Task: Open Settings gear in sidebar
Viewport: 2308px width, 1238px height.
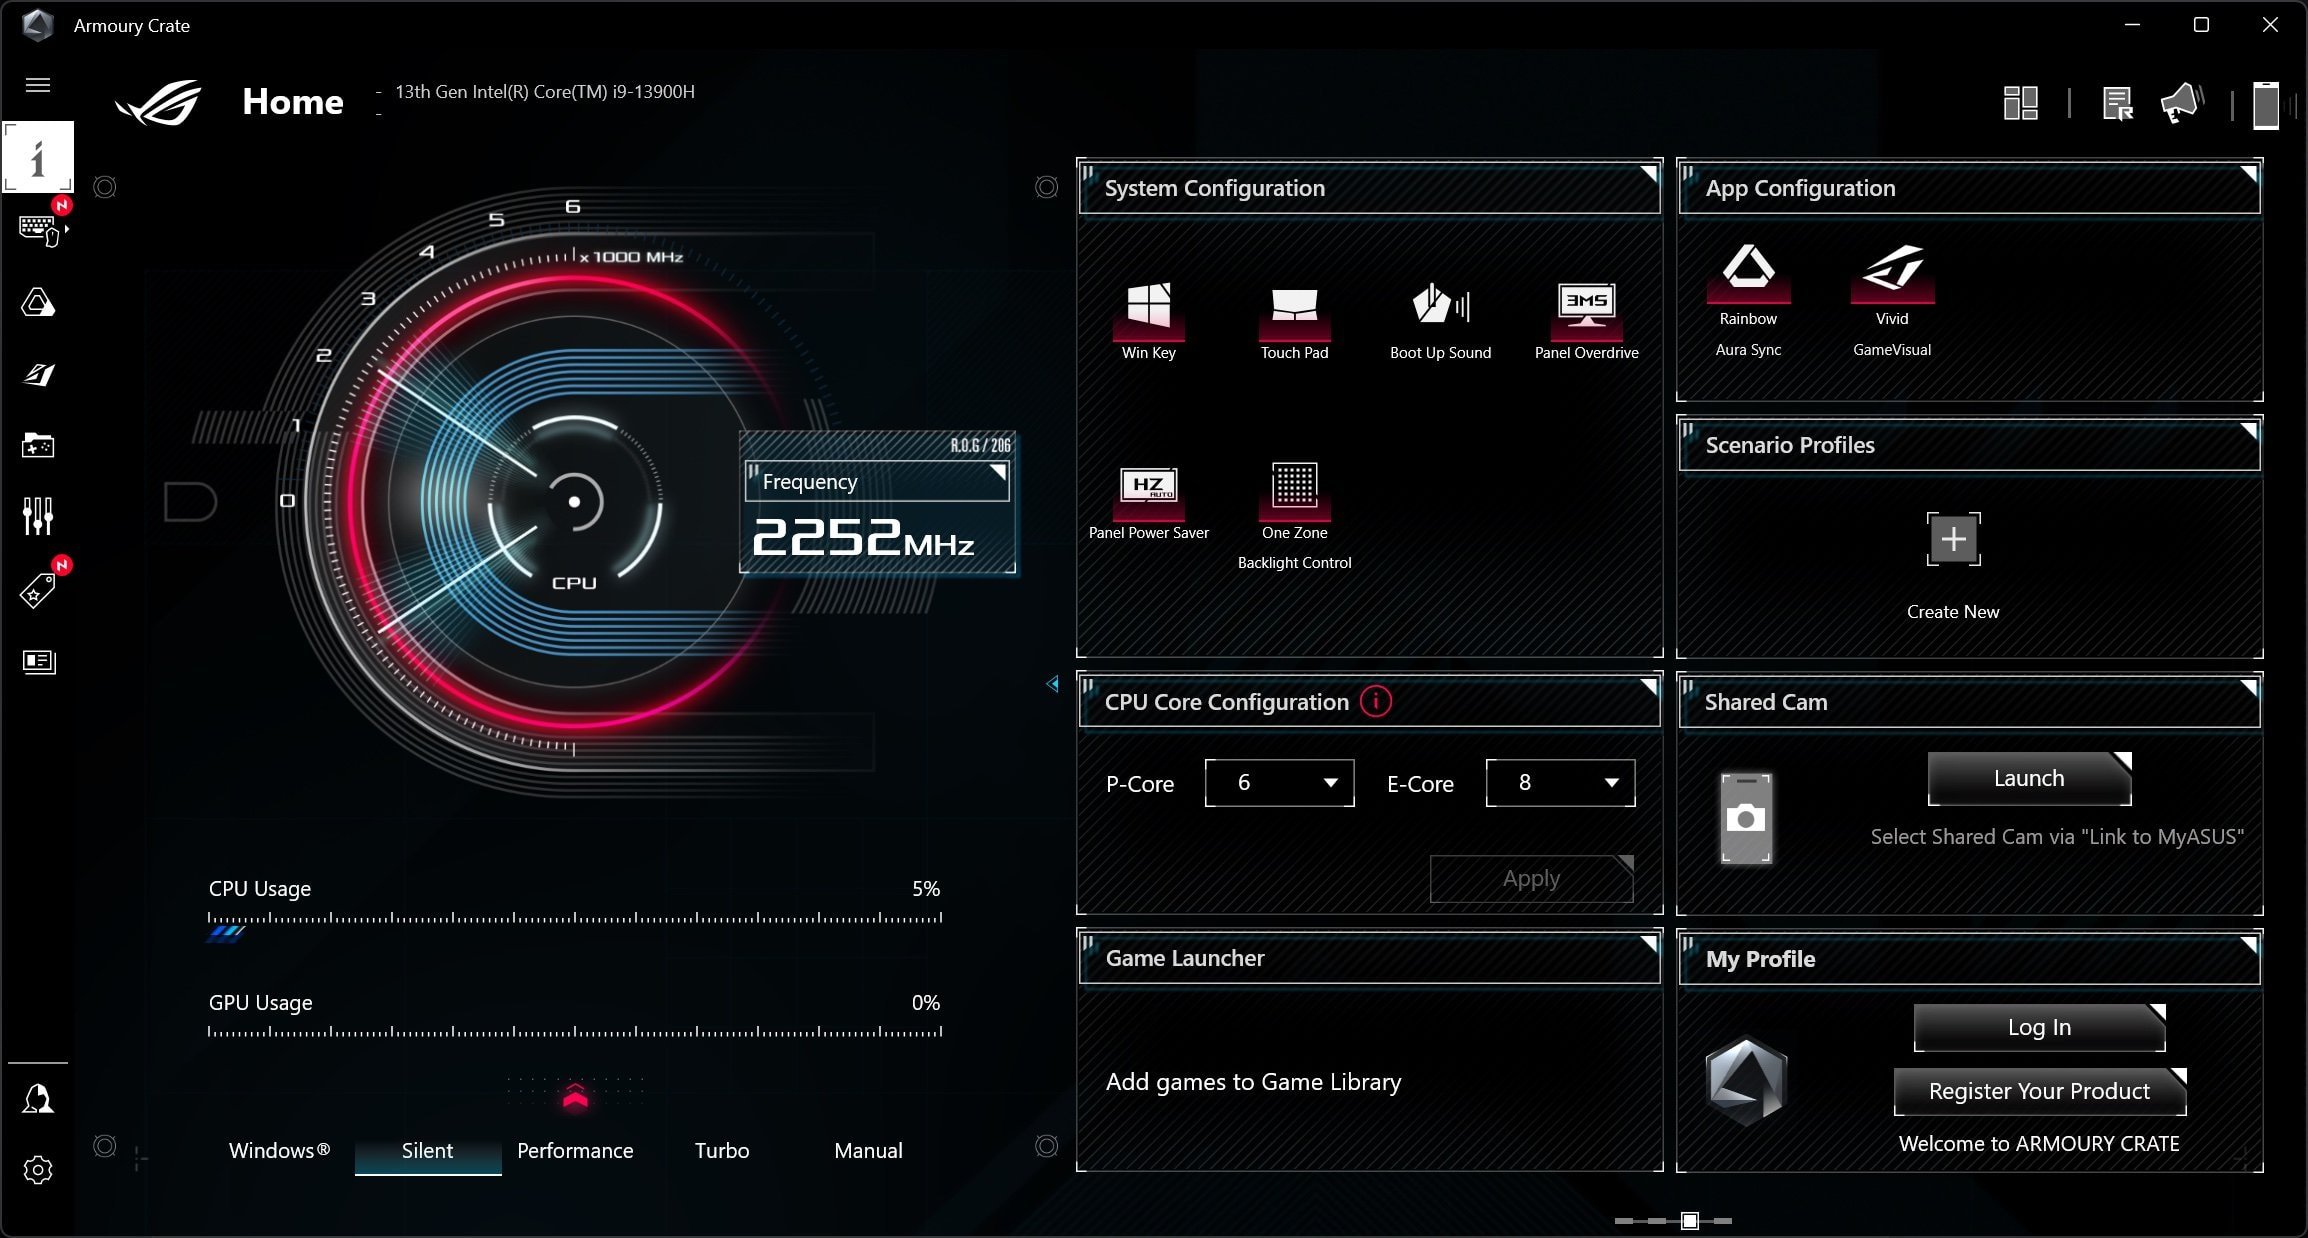Action: 38,1170
